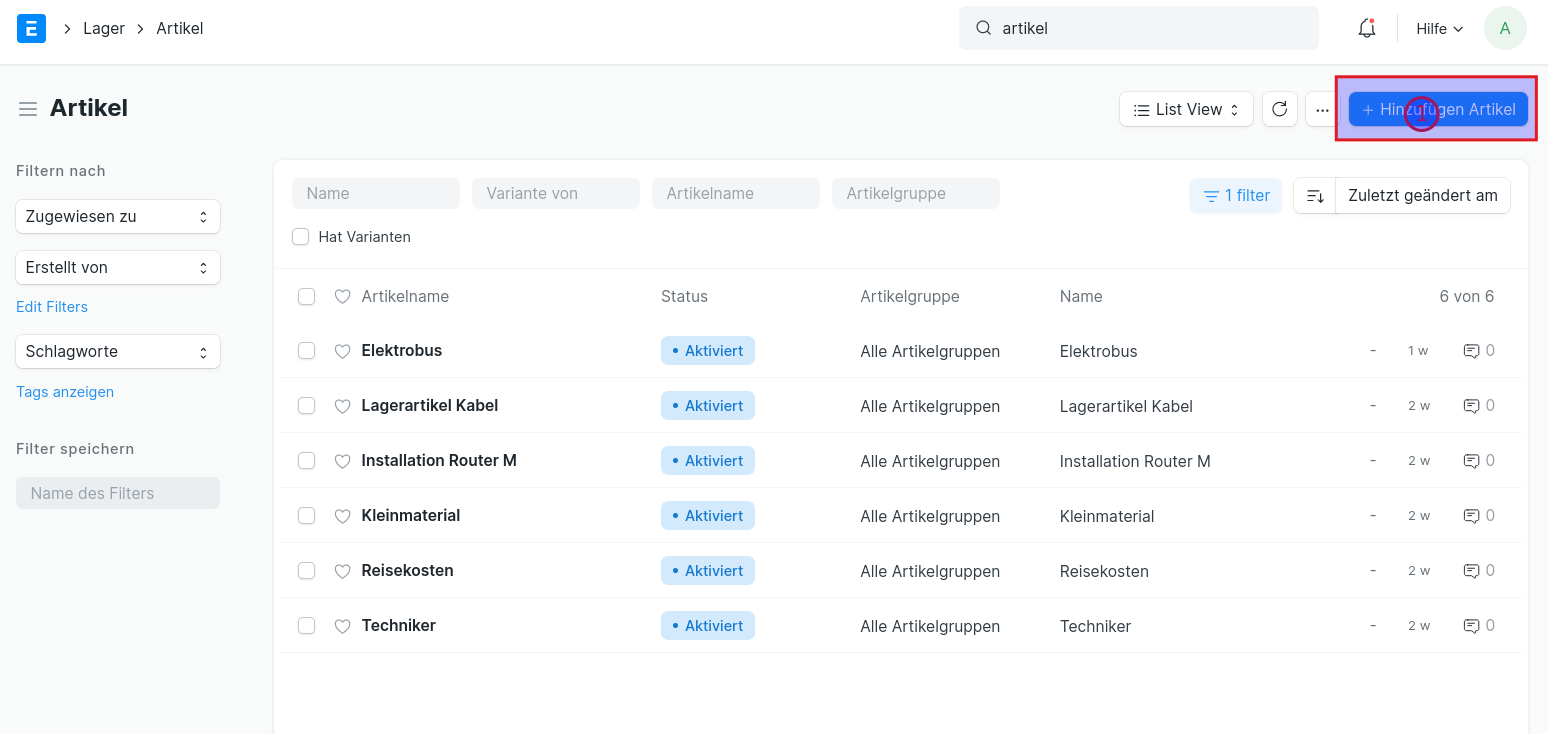Check the Lagerartikel Kabel row checkbox

[307, 406]
